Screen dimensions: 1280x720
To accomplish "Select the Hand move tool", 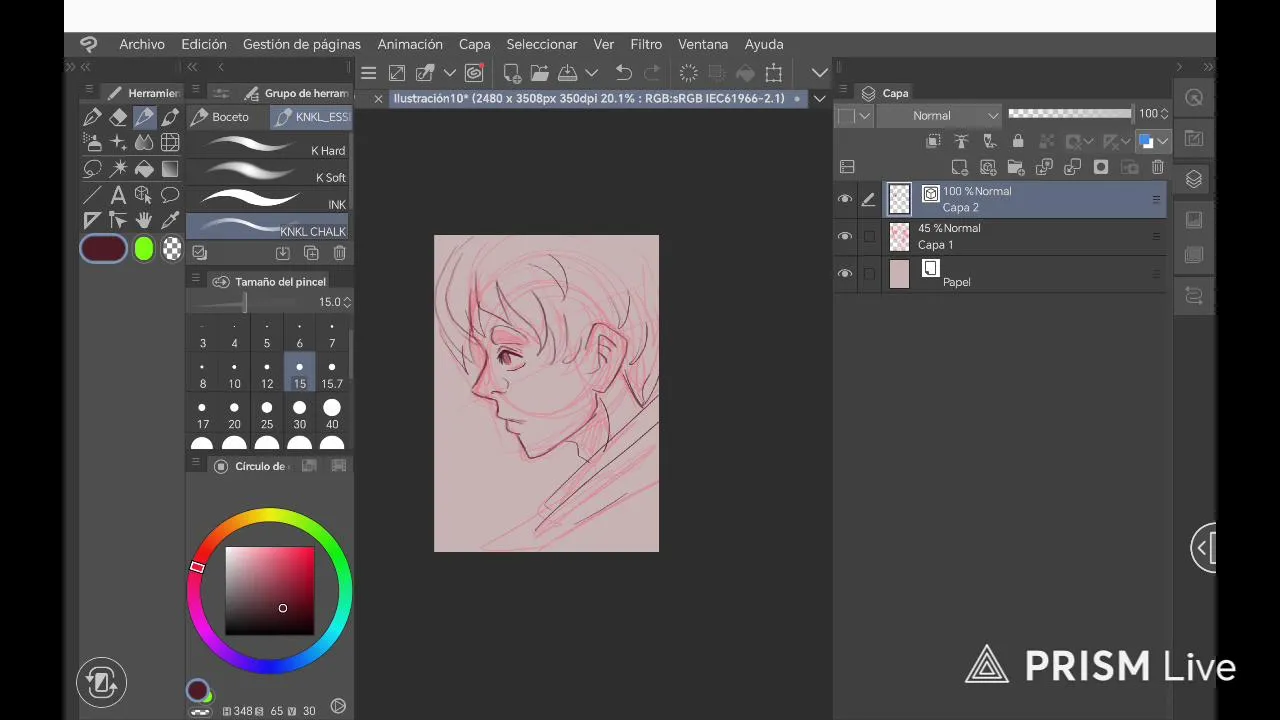I will click(x=144, y=220).
